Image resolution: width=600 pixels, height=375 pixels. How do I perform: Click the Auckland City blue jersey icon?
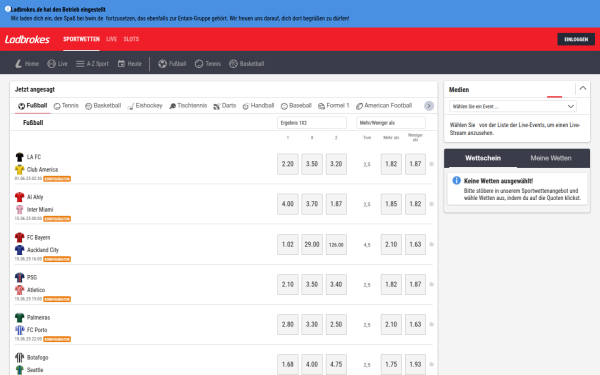[x=20, y=250]
